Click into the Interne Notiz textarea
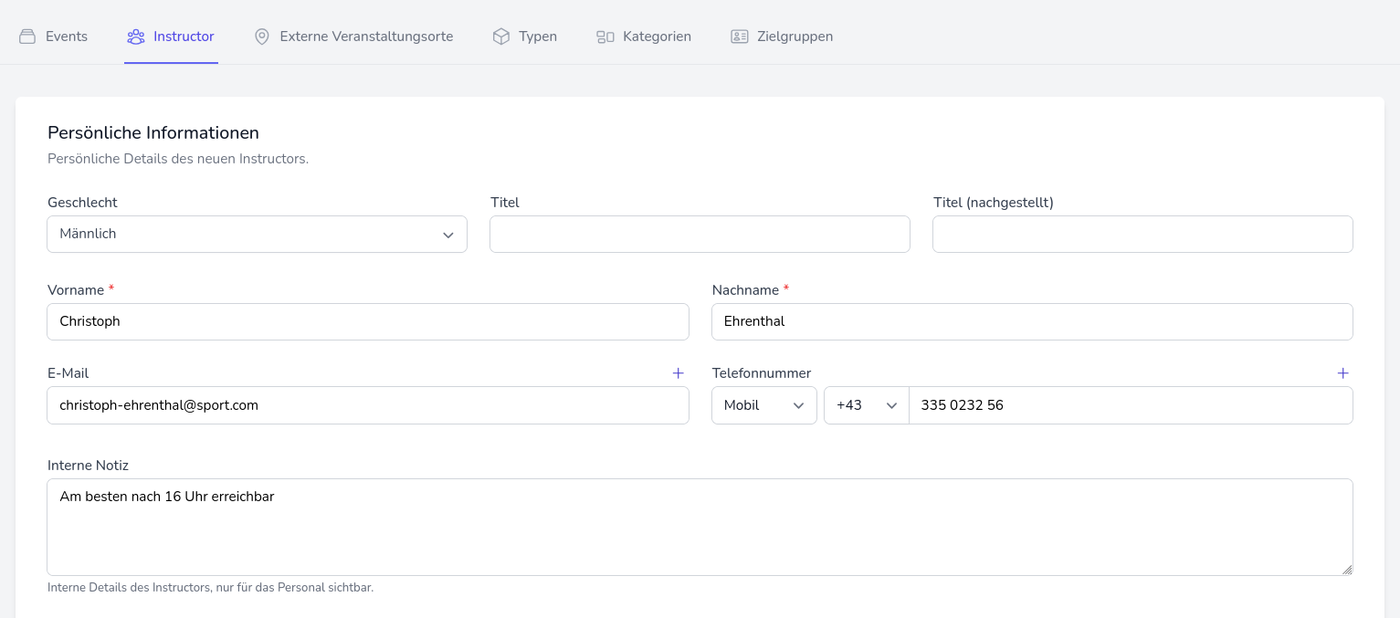Image resolution: width=1400 pixels, height=618 pixels. [x=699, y=527]
